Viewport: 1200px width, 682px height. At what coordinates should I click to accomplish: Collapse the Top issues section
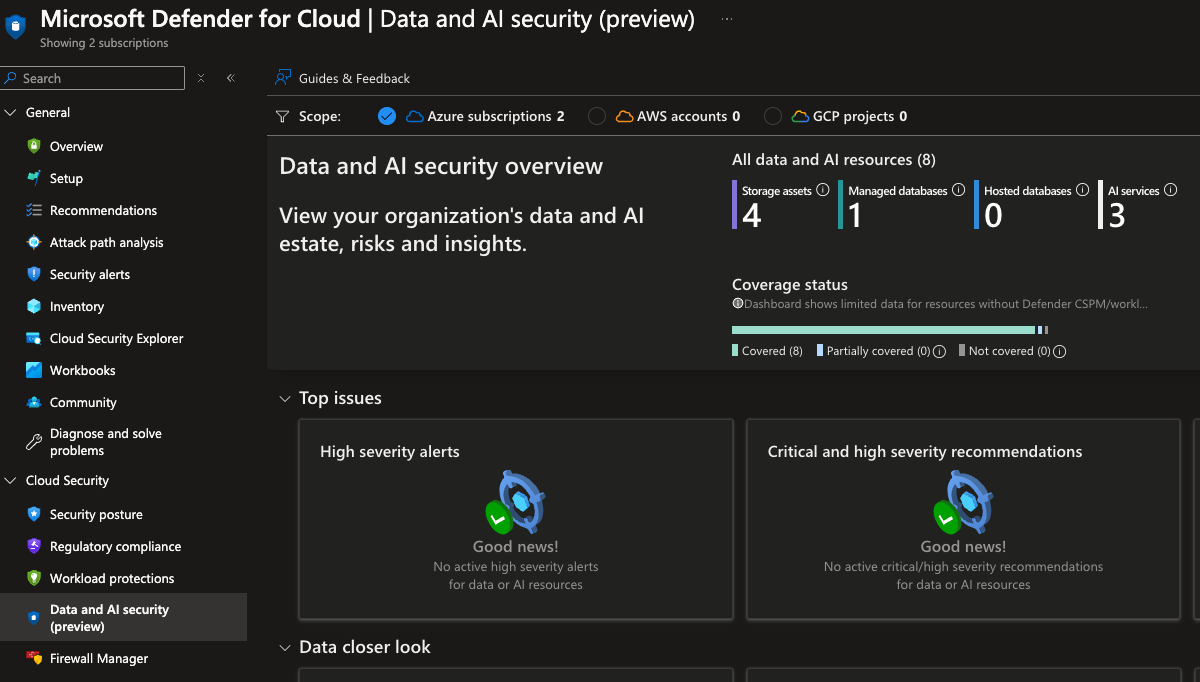(x=285, y=398)
